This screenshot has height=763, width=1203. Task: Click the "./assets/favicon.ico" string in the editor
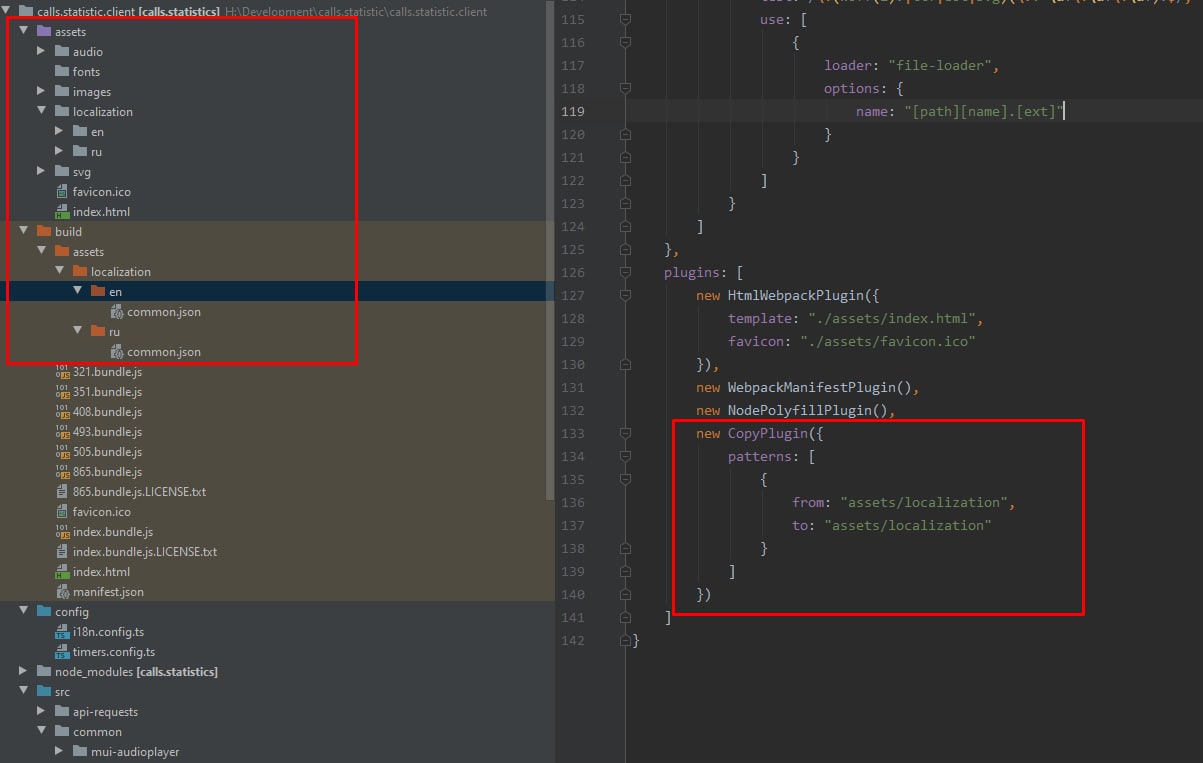(x=888, y=341)
